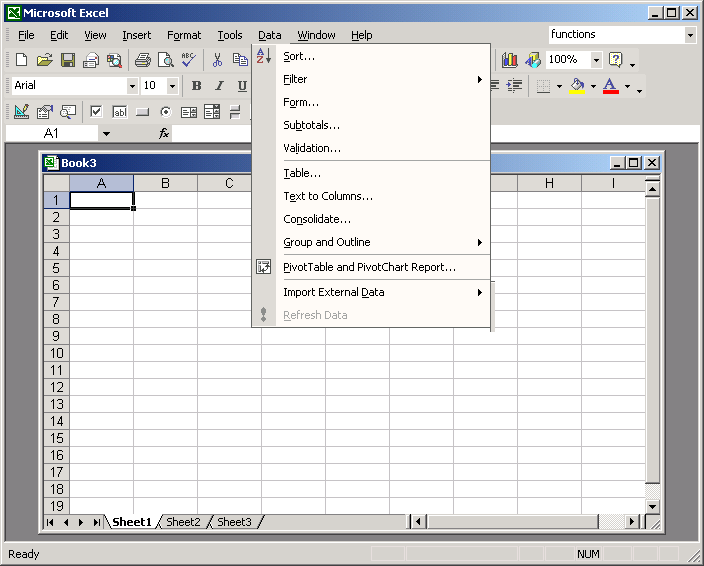Click the fx Insert Function button
The width and height of the screenshot is (704, 566).
click(164, 133)
